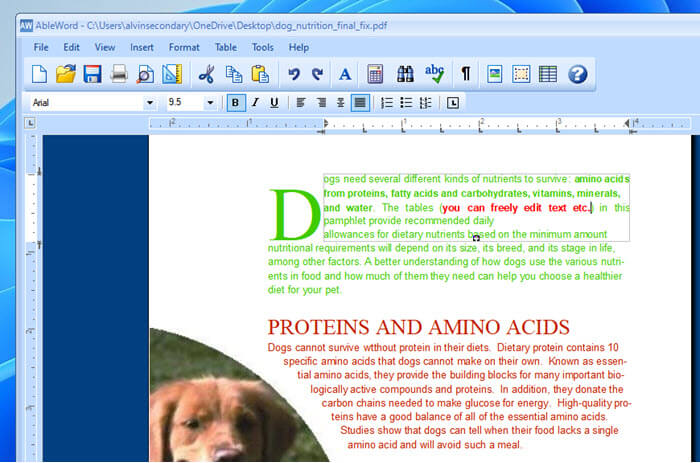The image size is (700, 463).
Task: Run spell check with the abc icon
Action: coord(435,74)
